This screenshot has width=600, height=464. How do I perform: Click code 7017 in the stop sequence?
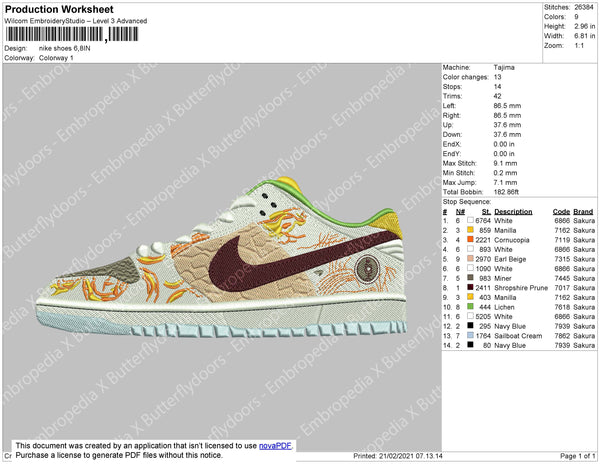click(x=562, y=288)
